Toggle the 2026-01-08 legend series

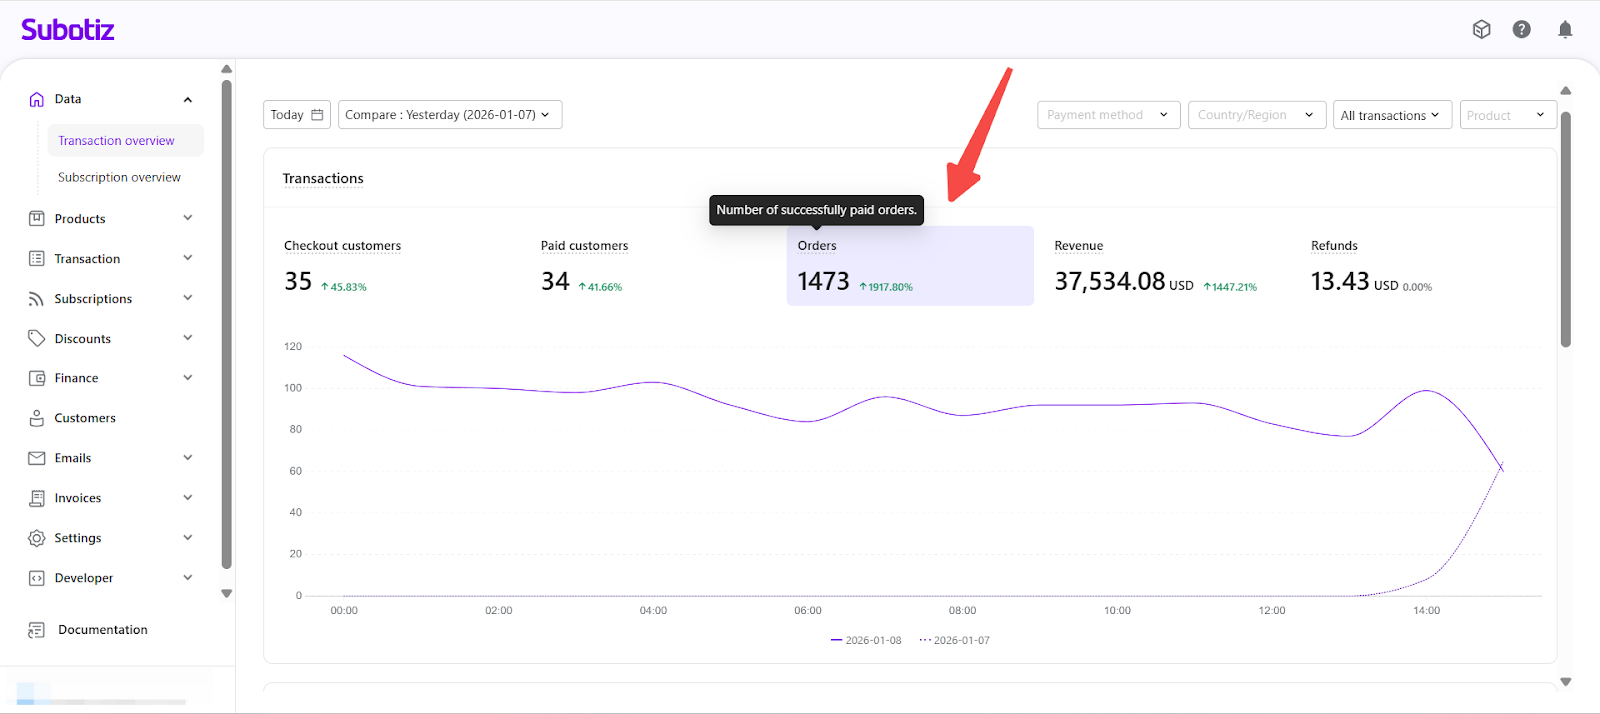[x=866, y=640]
